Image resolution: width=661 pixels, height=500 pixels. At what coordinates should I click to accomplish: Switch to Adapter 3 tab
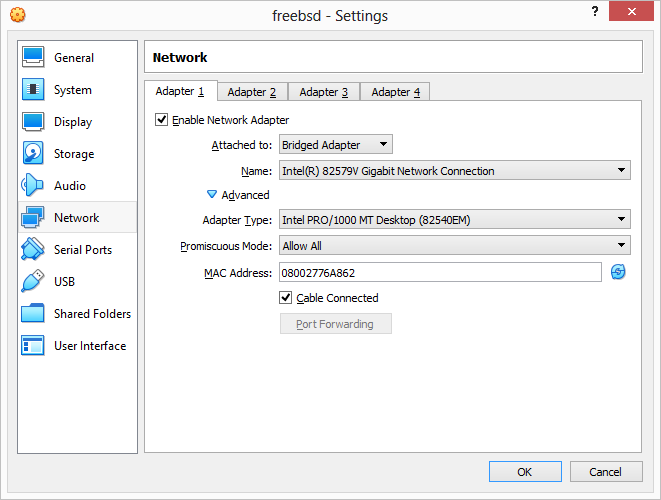click(x=324, y=92)
